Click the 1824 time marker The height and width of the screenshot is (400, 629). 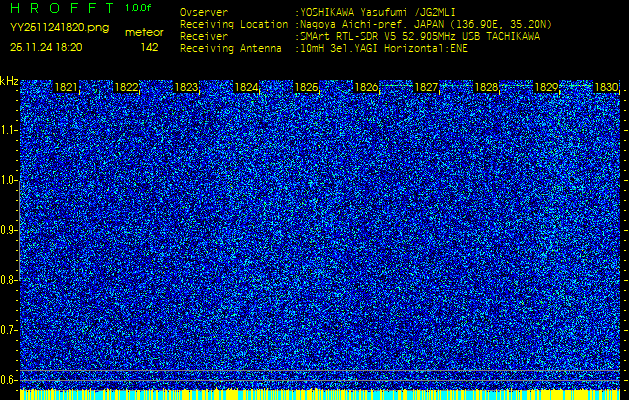click(x=246, y=87)
